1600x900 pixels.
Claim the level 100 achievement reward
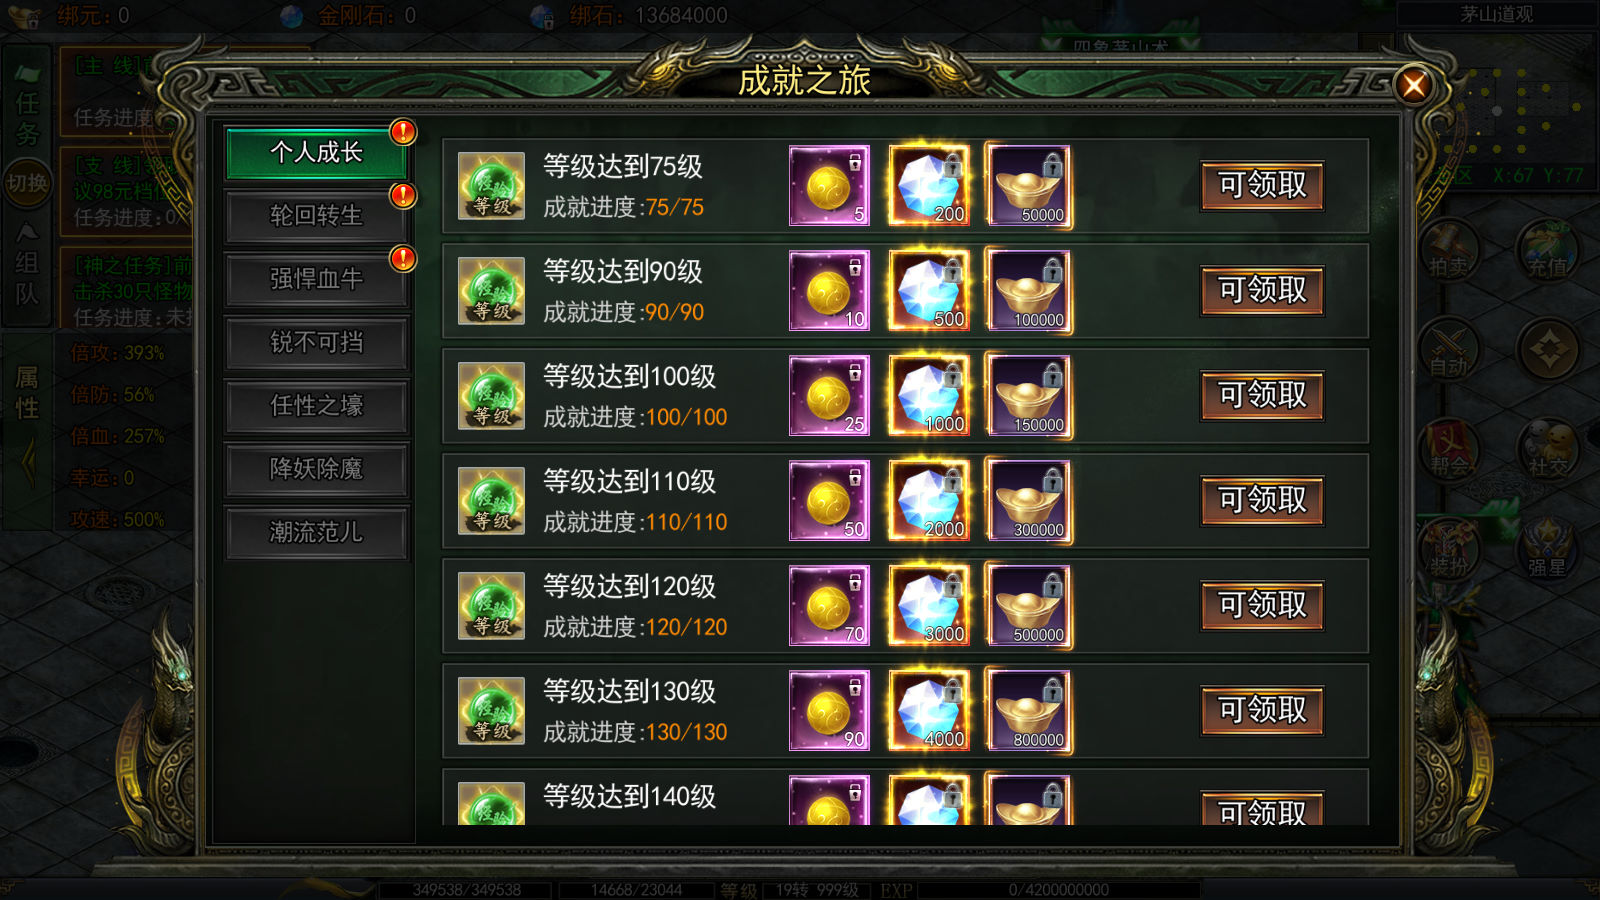coord(1262,396)
